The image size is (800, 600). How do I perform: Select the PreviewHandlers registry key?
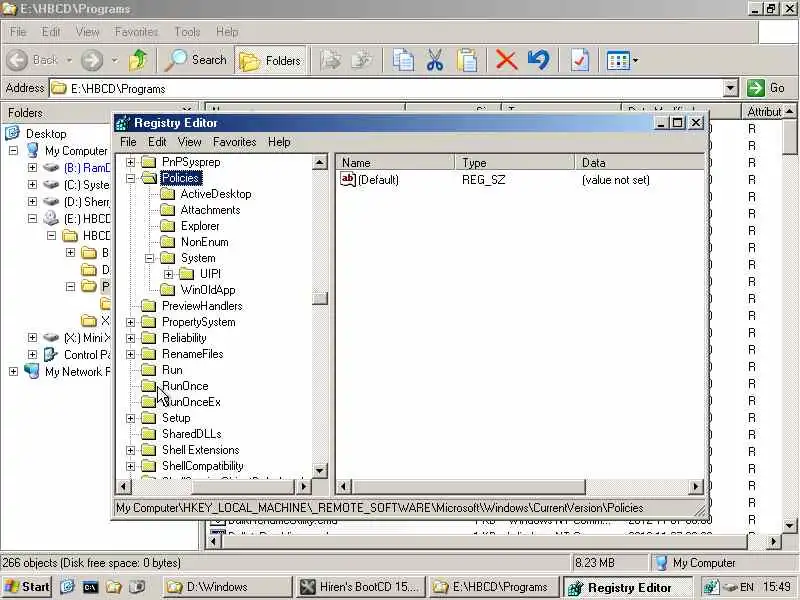[202, 306]
